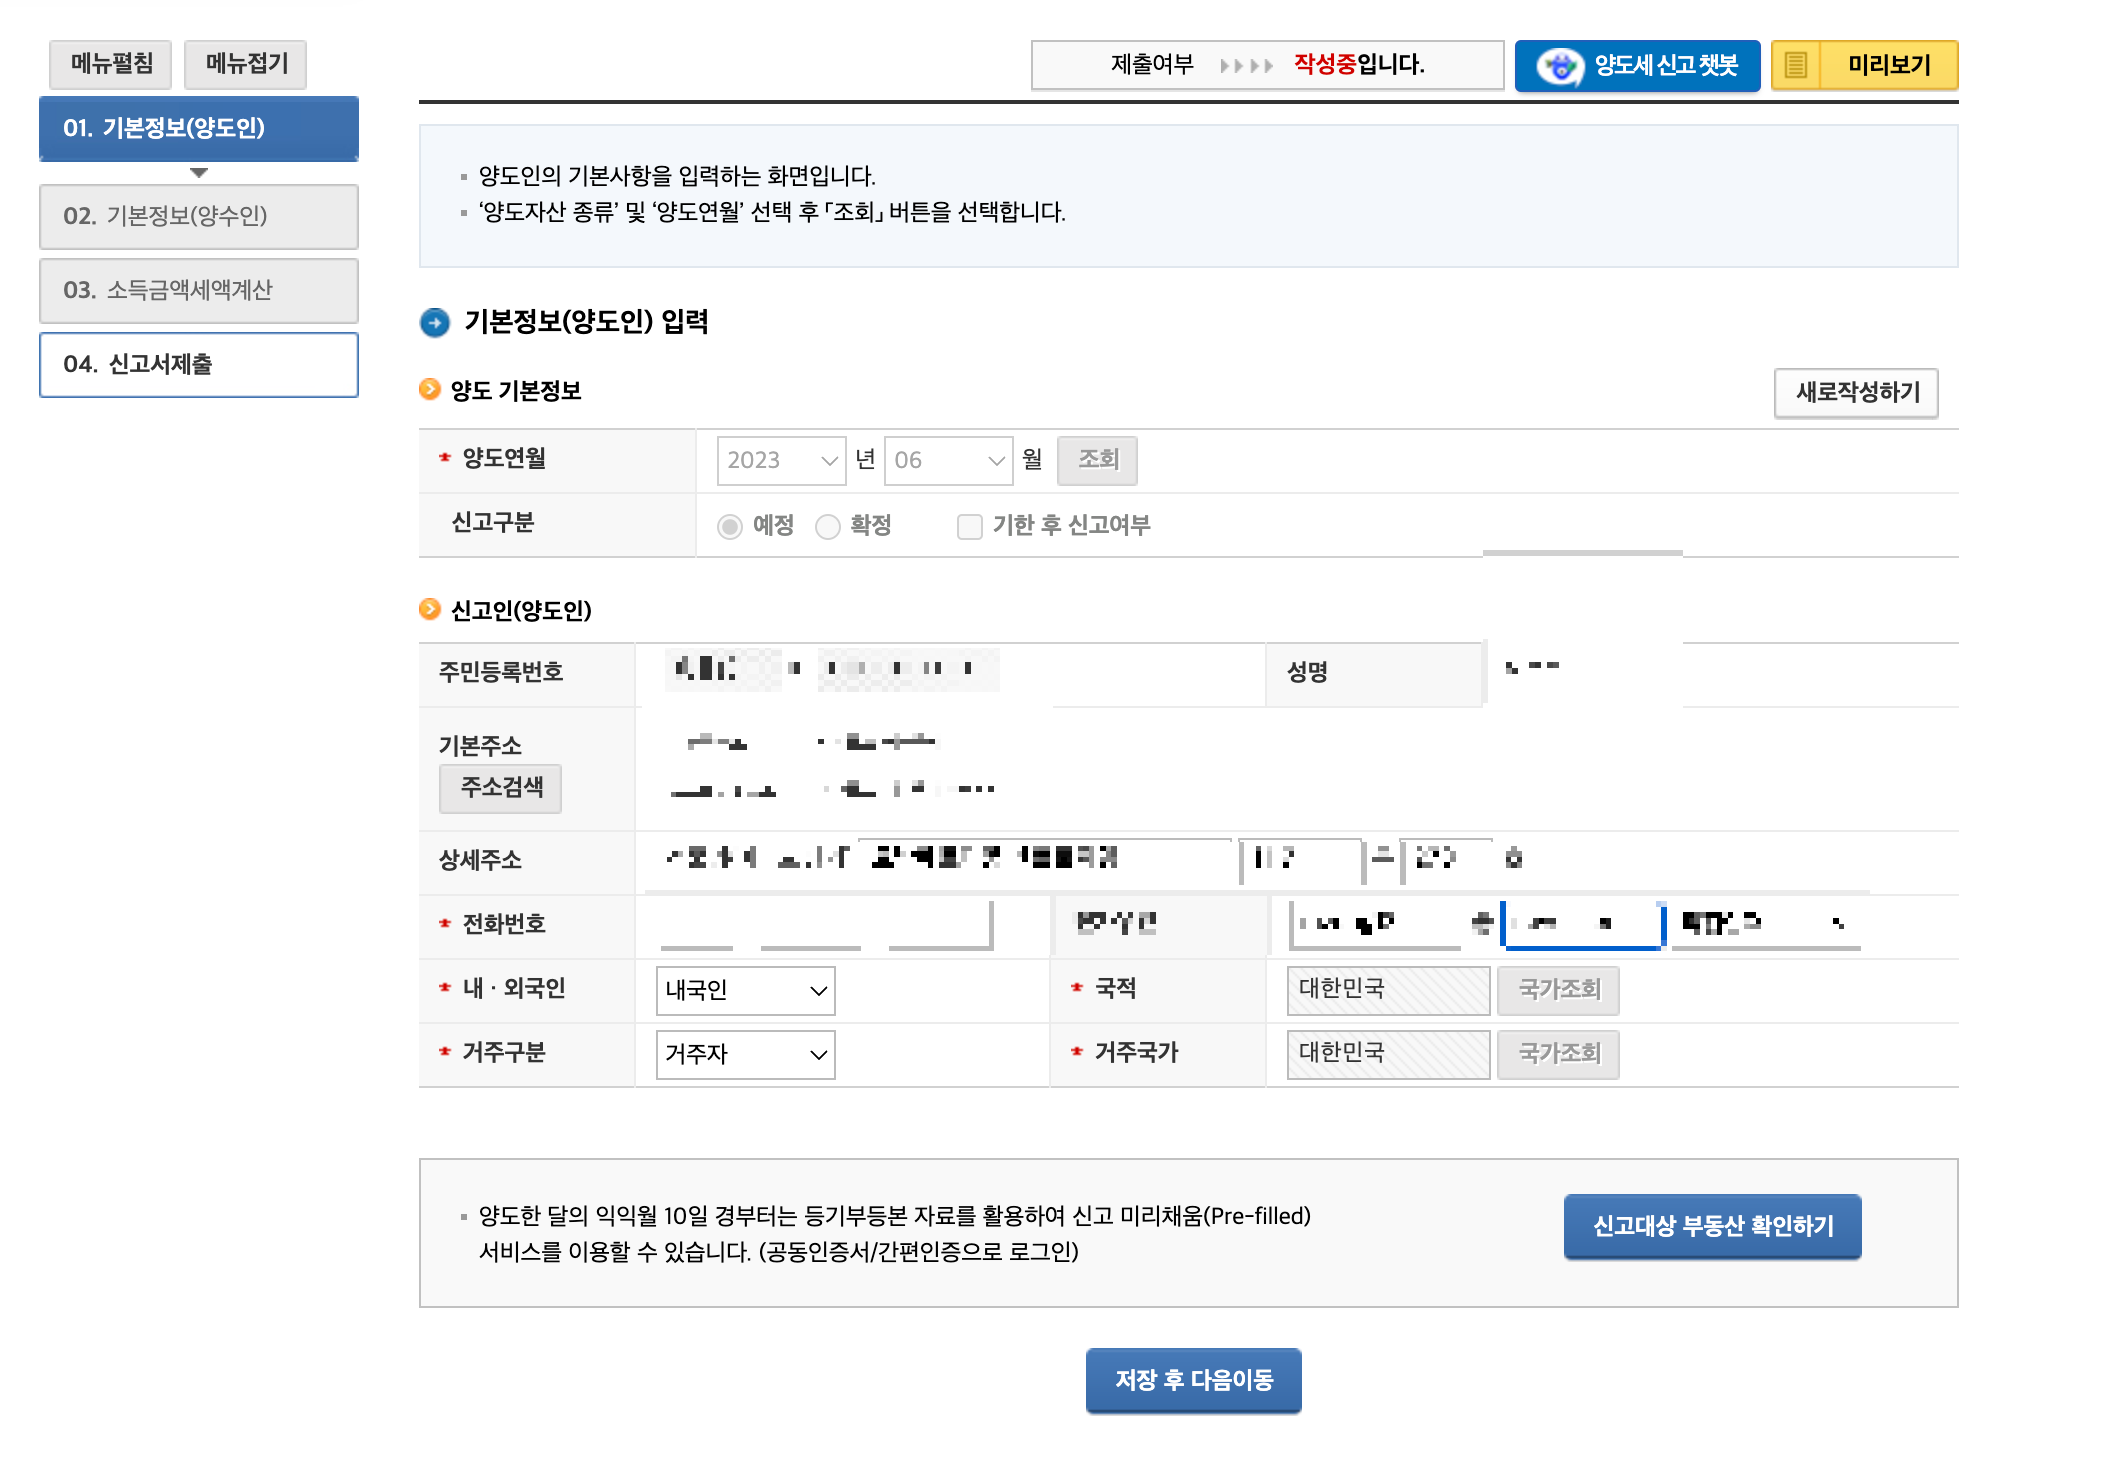2106x1468 pixels.
Task: Click the 주소검색 button
Action: tap(501, 788)
